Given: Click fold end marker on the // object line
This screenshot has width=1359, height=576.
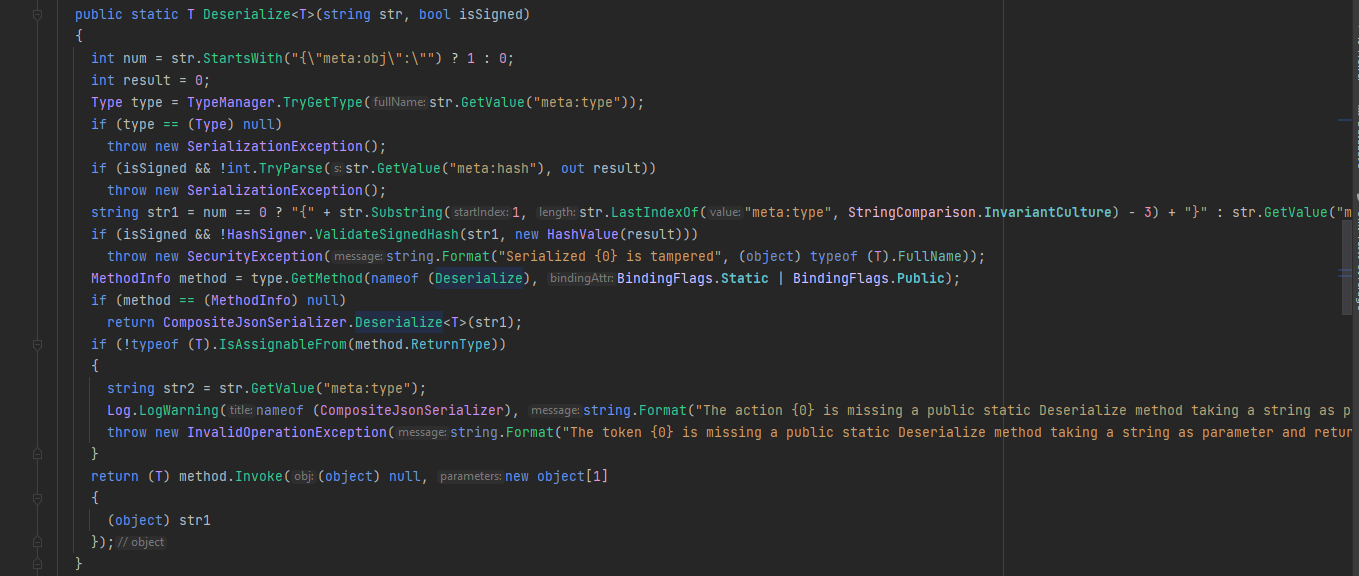Looking at the screenshot, I should (x=37, y=543).
